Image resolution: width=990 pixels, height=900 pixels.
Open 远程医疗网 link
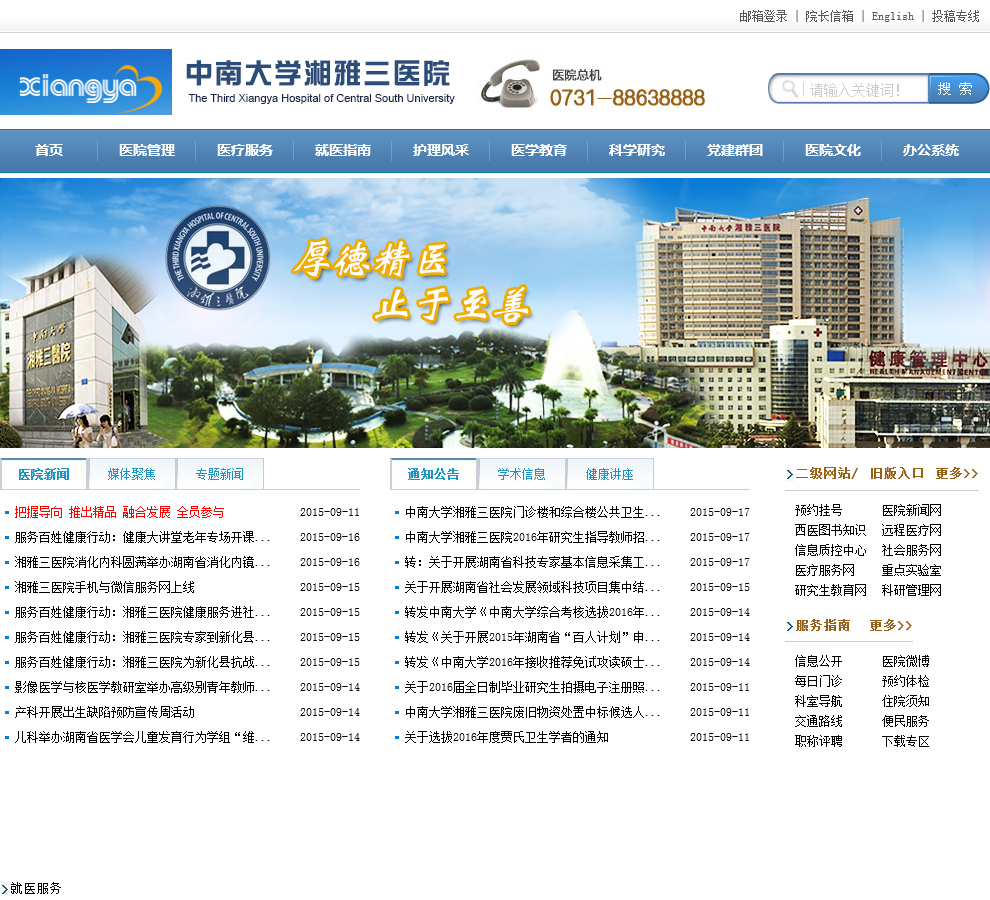click(912, 531)
